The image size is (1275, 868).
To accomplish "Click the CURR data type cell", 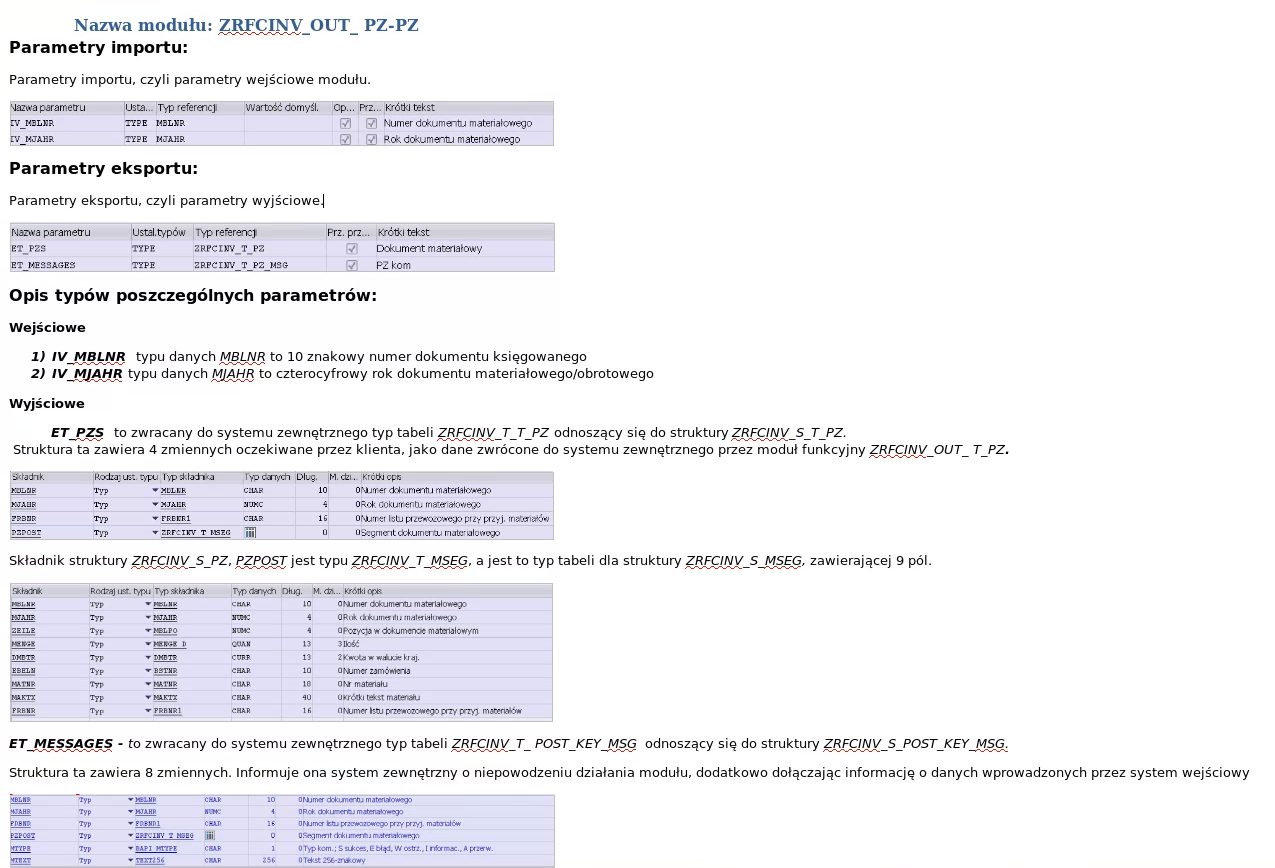I will coord(241,658).
